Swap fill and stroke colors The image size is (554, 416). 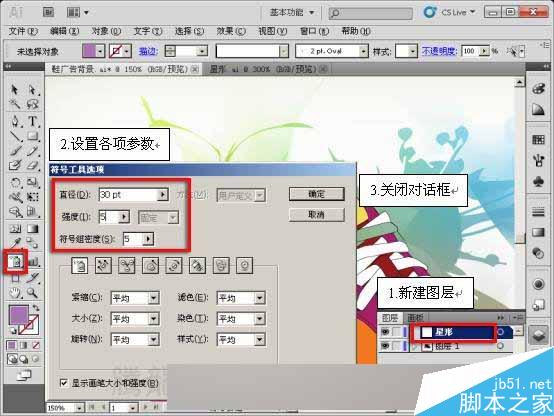pyautogui.click(x=36, y=308)
